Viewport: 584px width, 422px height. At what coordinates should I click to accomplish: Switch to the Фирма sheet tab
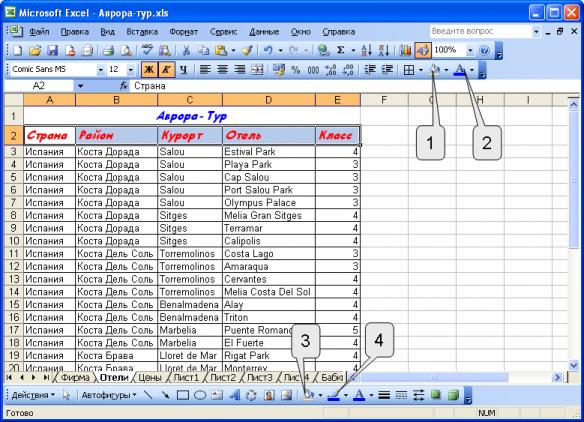point(75,377)
